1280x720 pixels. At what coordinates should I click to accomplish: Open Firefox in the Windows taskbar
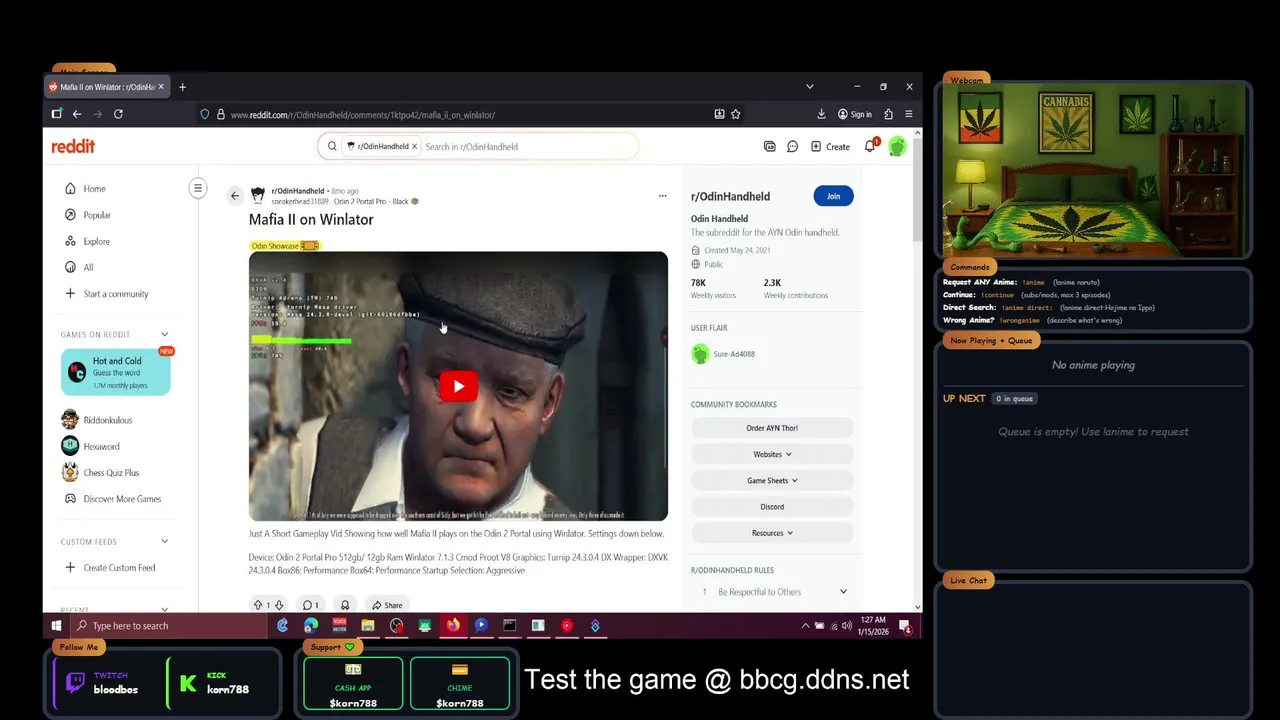click(x=453, y=626)
